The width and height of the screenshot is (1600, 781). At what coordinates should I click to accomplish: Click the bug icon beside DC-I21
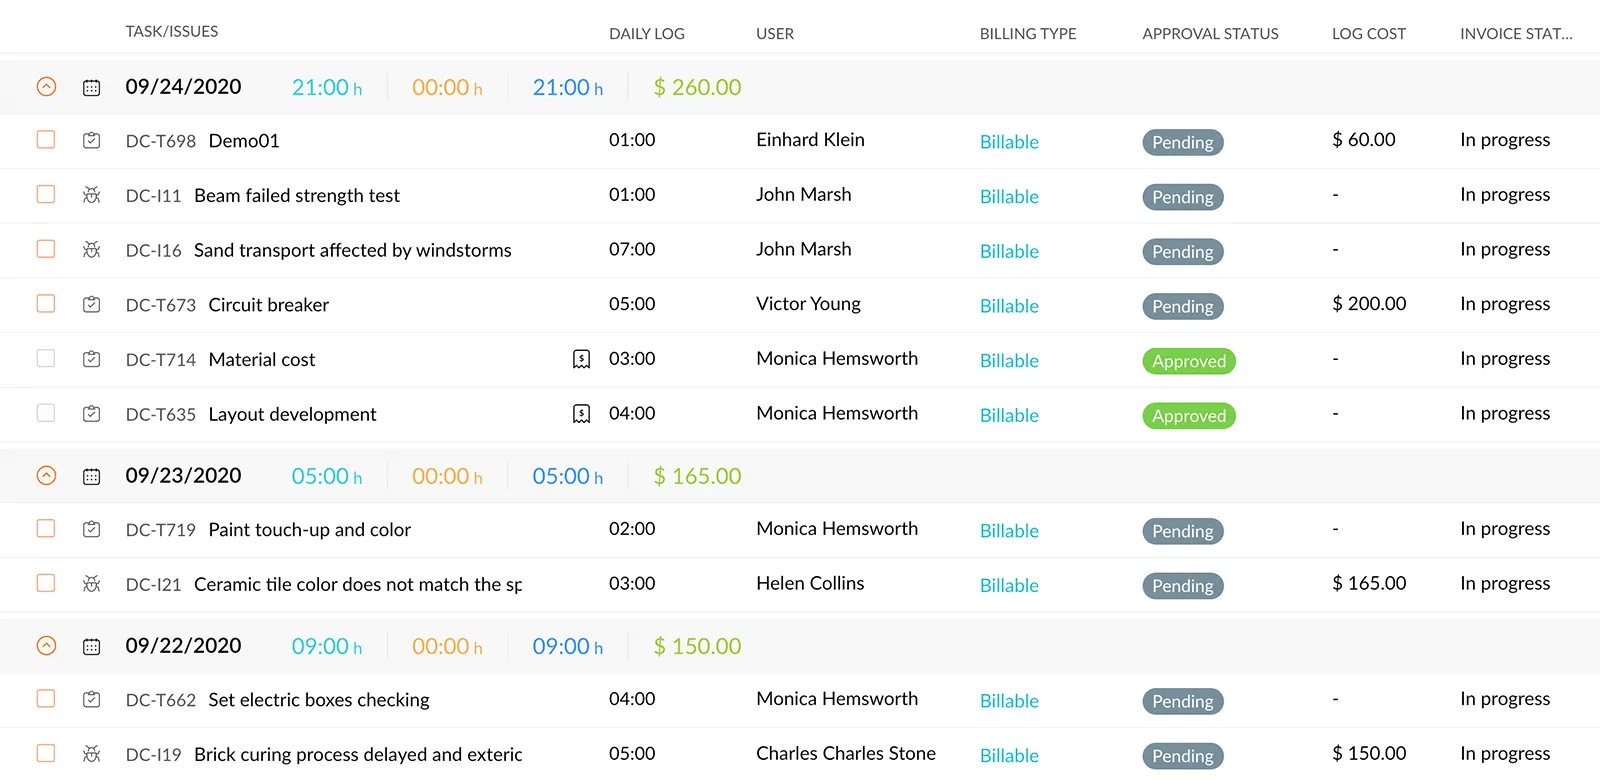[x=91, y=584]
